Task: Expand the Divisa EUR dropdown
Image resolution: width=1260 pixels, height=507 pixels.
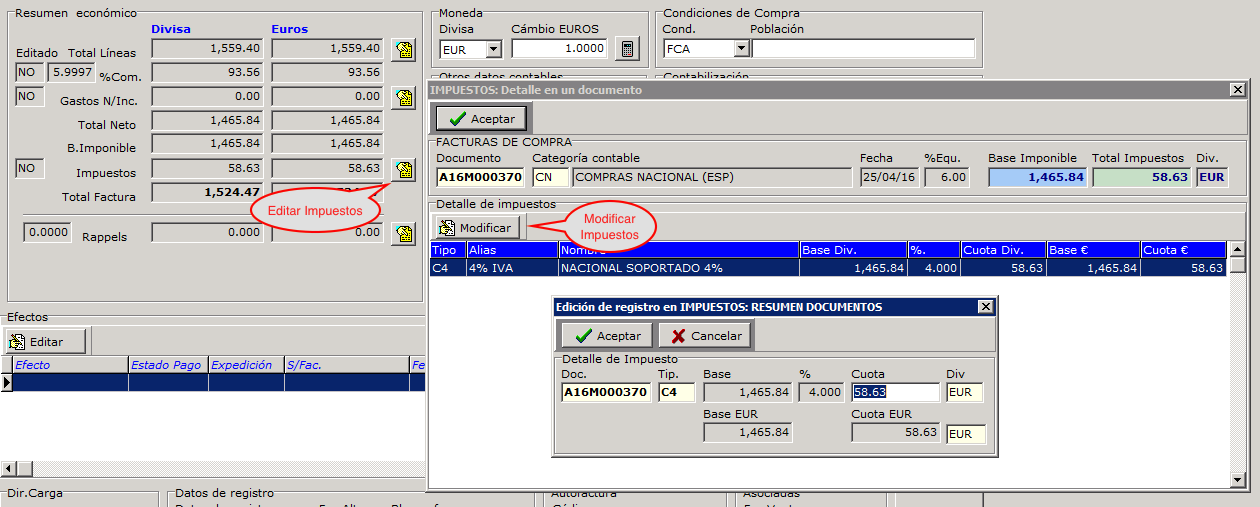Action: pos(493,49)
